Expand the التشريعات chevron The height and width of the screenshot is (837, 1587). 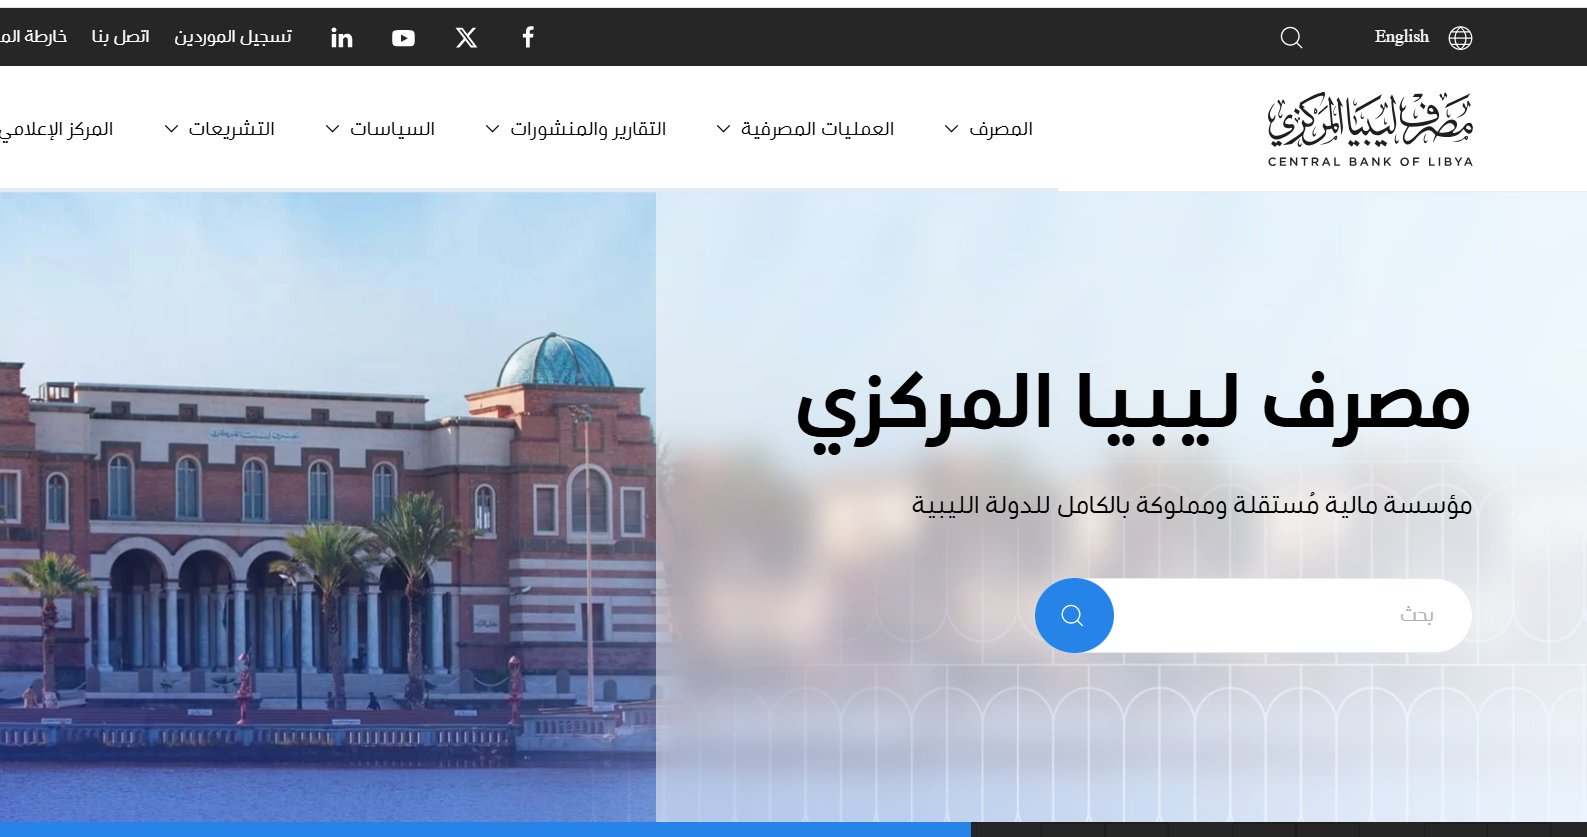coord(171,129)
